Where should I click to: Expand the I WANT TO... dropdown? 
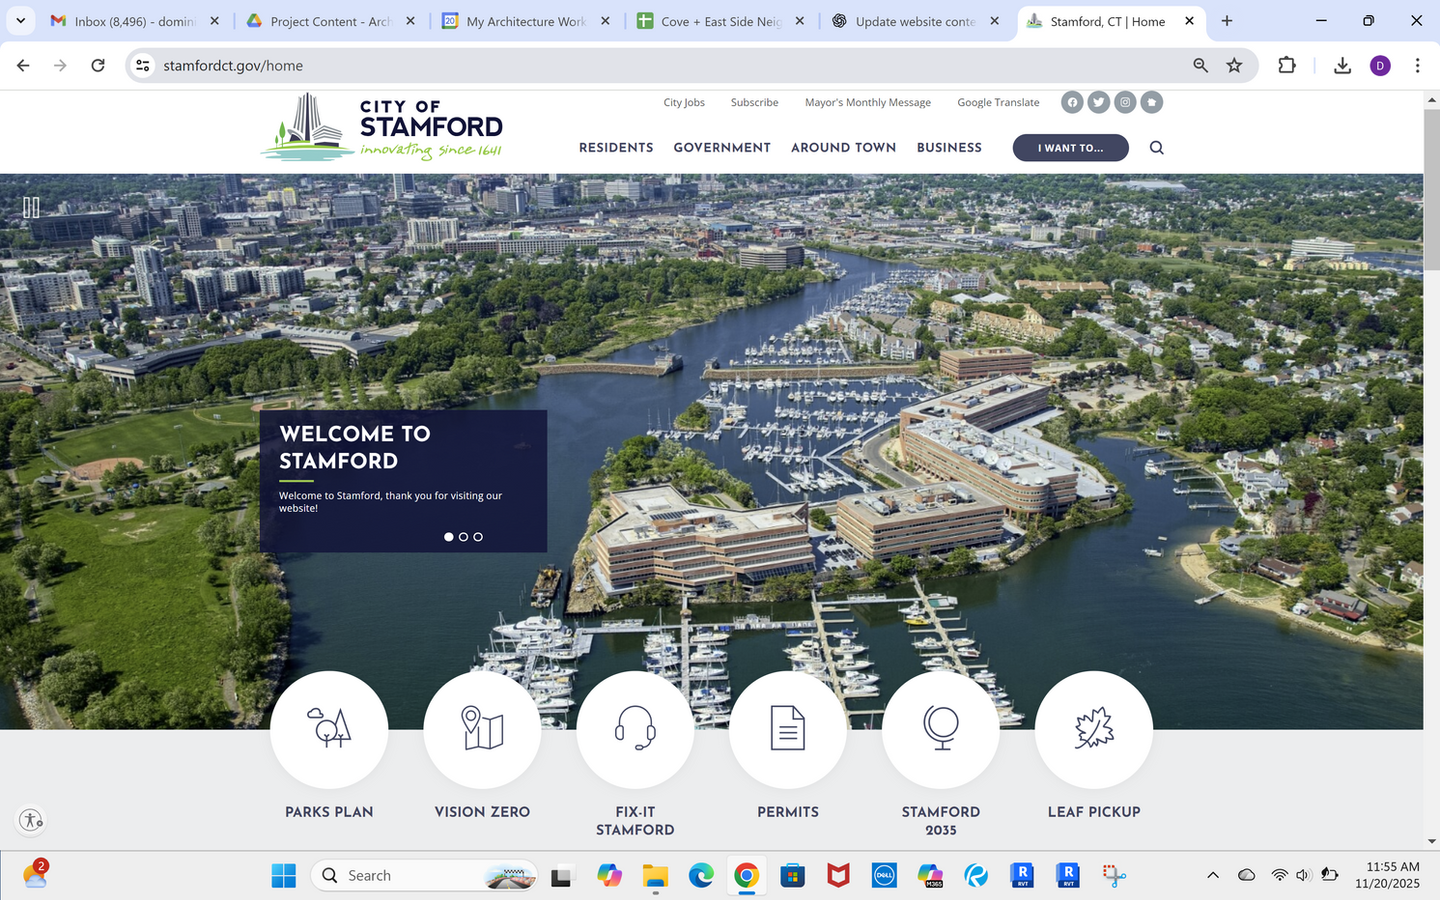[x=1071, y=148]
